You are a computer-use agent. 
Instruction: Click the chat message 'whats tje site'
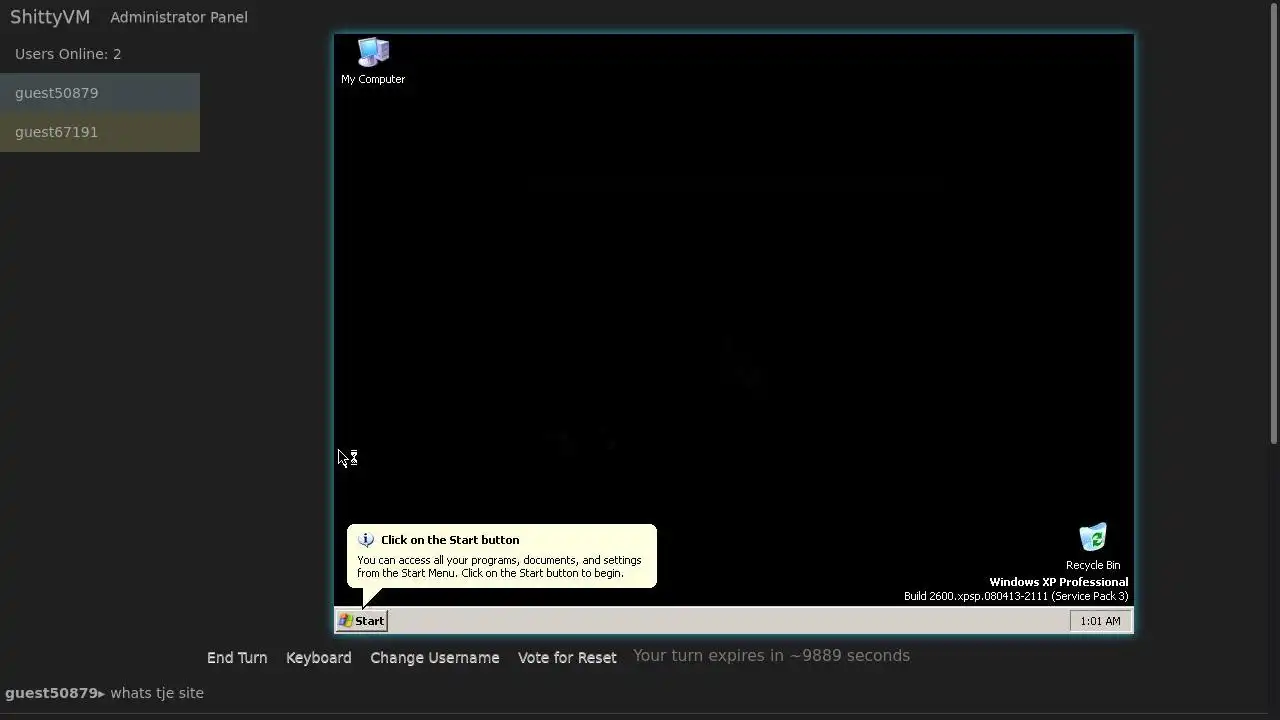157,693
